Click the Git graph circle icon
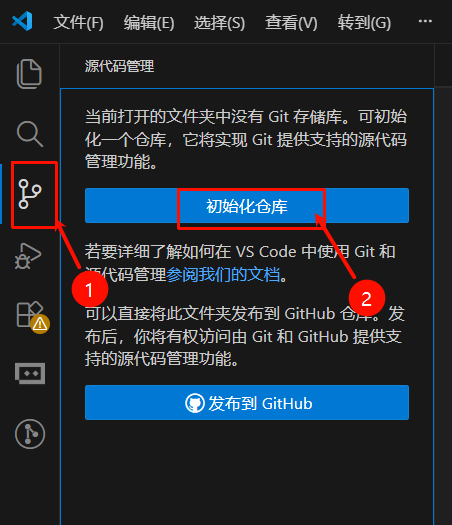Image resolution: width=452 pixels, height=525 pixels. coord(30,434)
